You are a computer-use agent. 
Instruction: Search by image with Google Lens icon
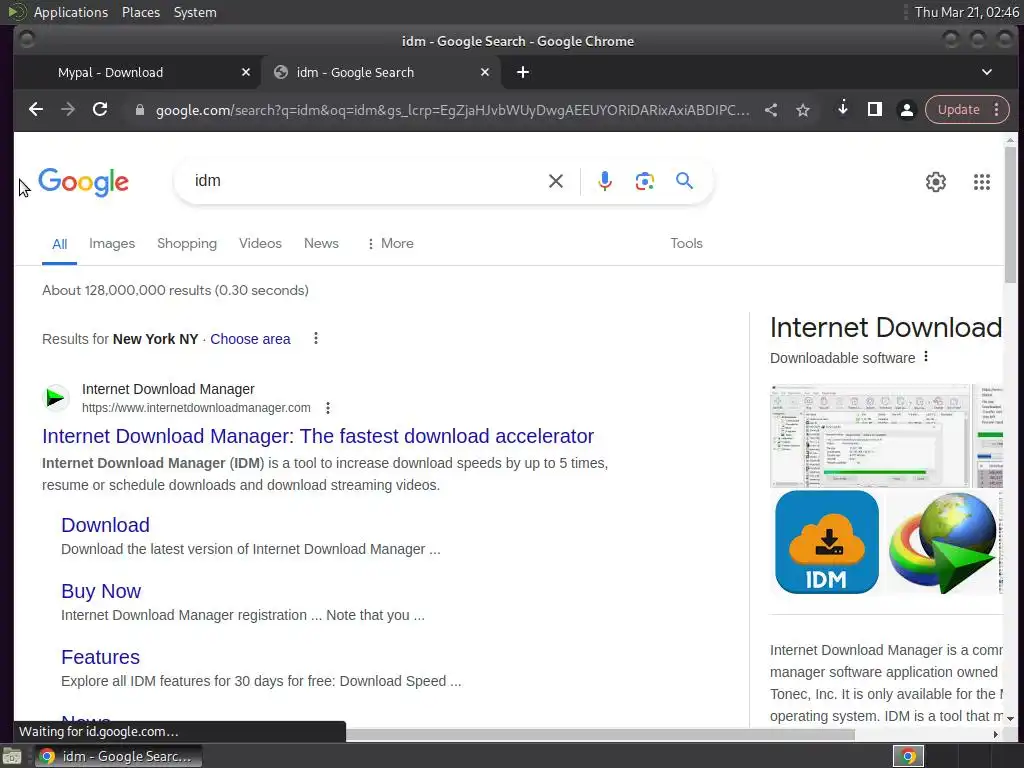point(645,181)
